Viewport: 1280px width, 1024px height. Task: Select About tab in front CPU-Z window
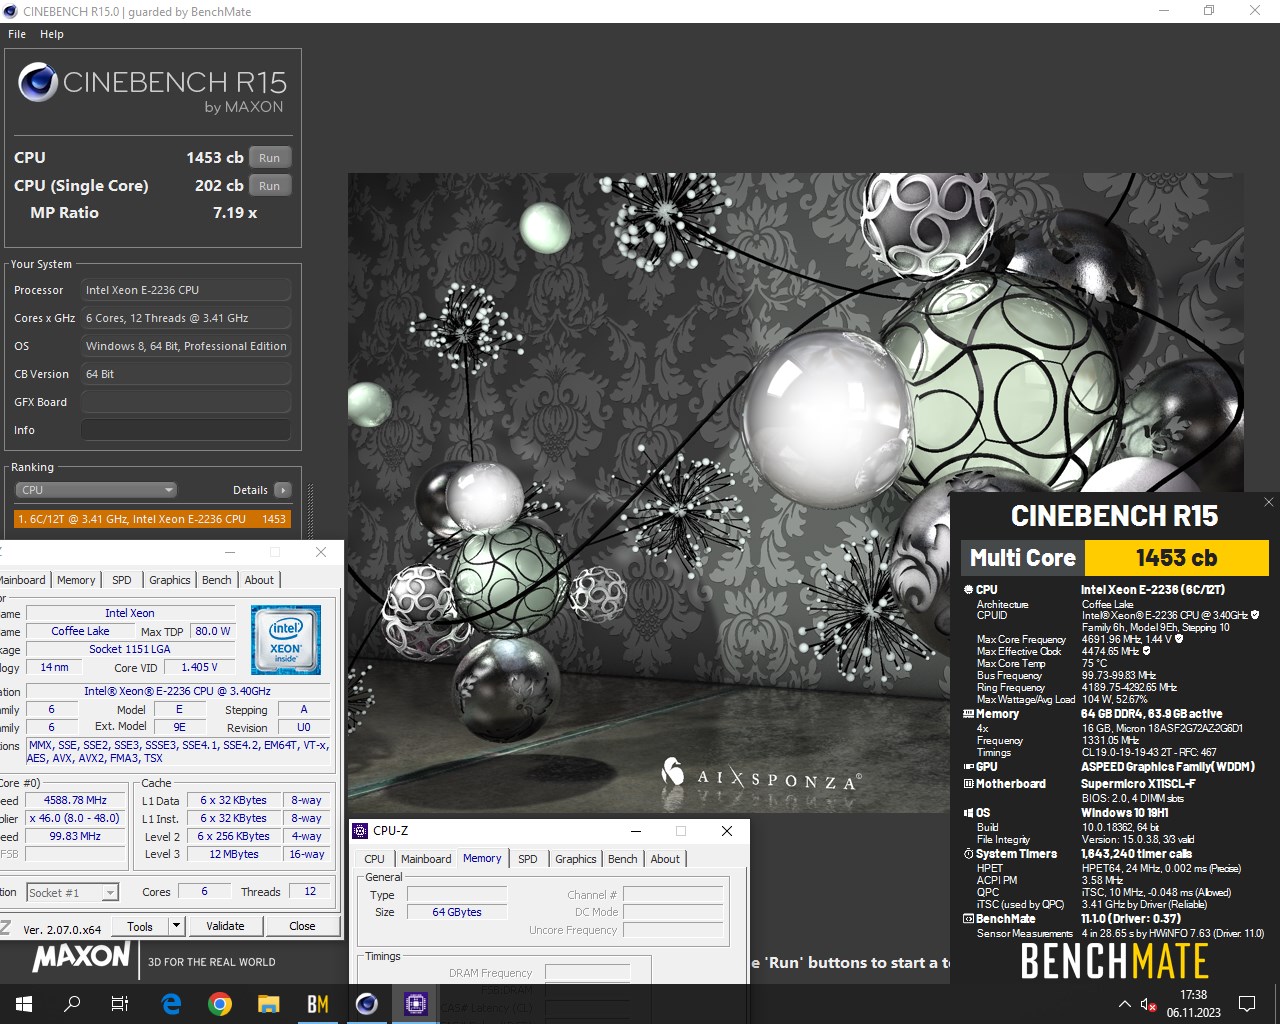click(x=665, y=859)
